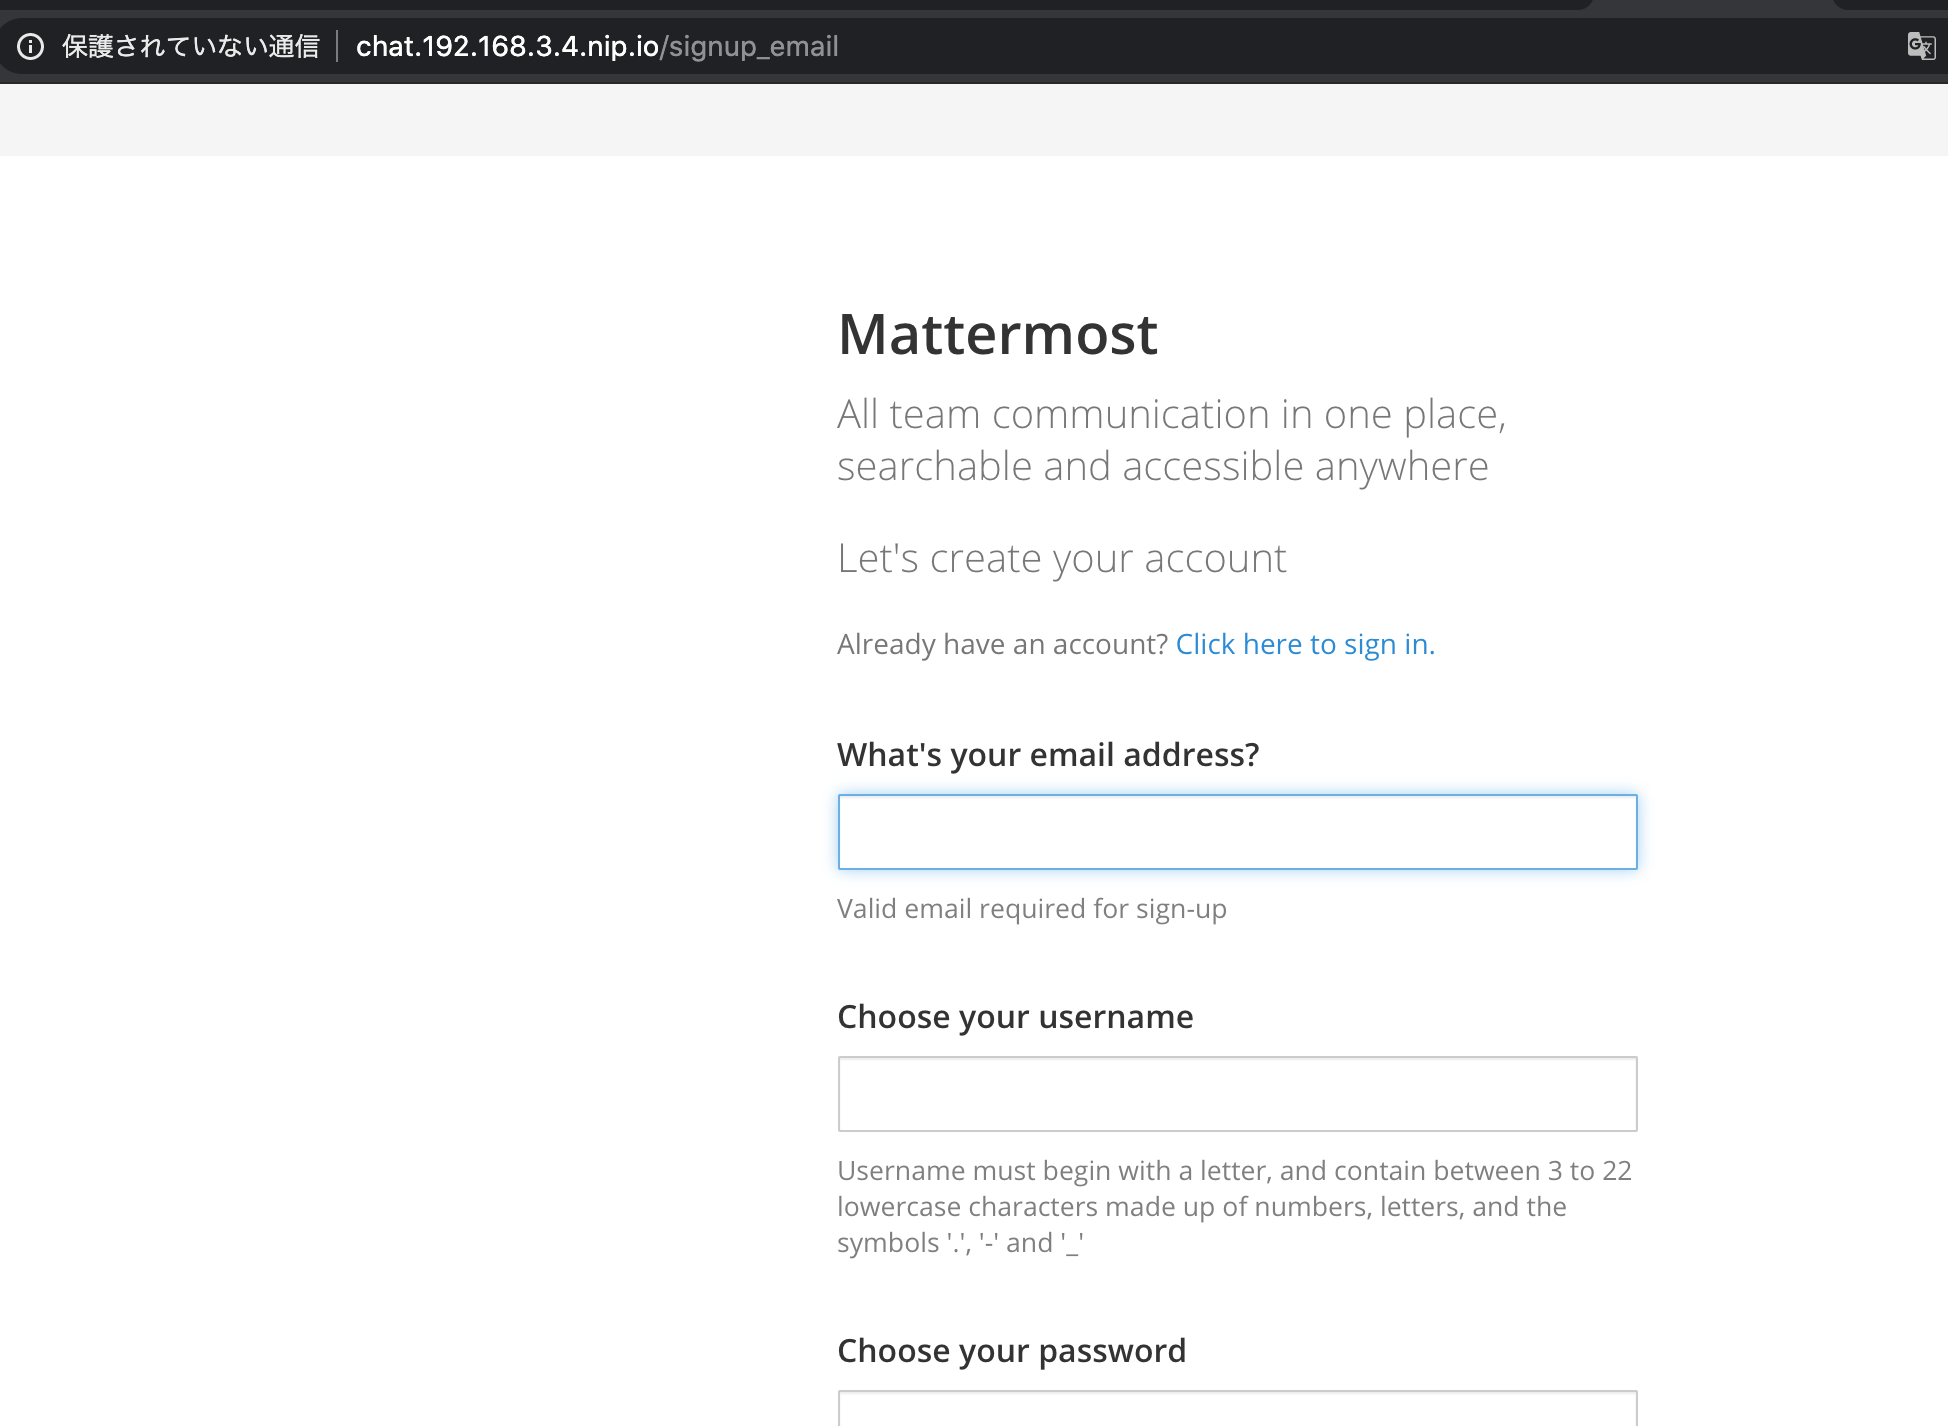Viewport: 1948px width, 1426px height.
Task: Click the signup_email path in the URL
Action: click(x=753, y=47)
